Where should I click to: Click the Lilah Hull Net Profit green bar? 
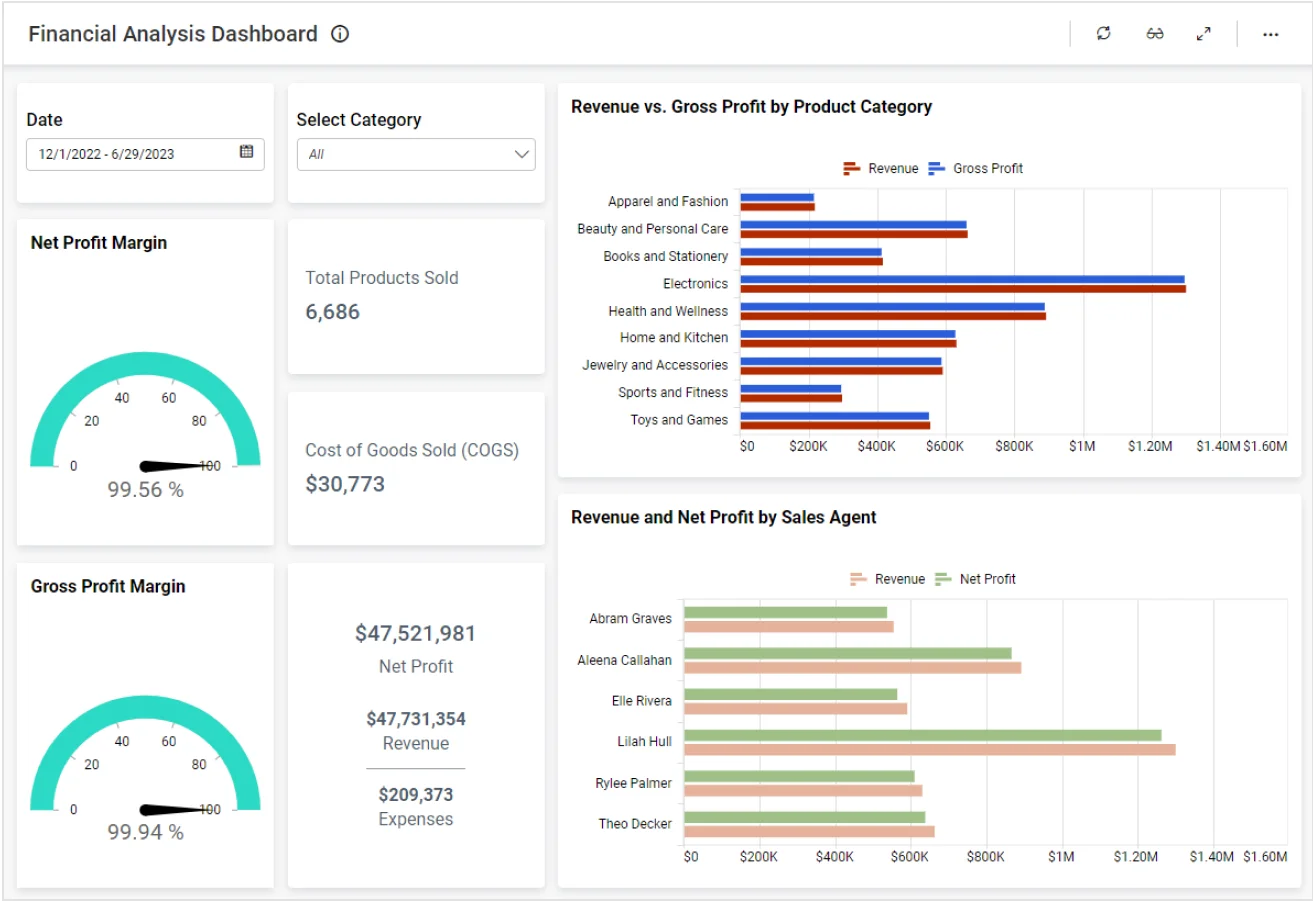click(x=923, y=735)
